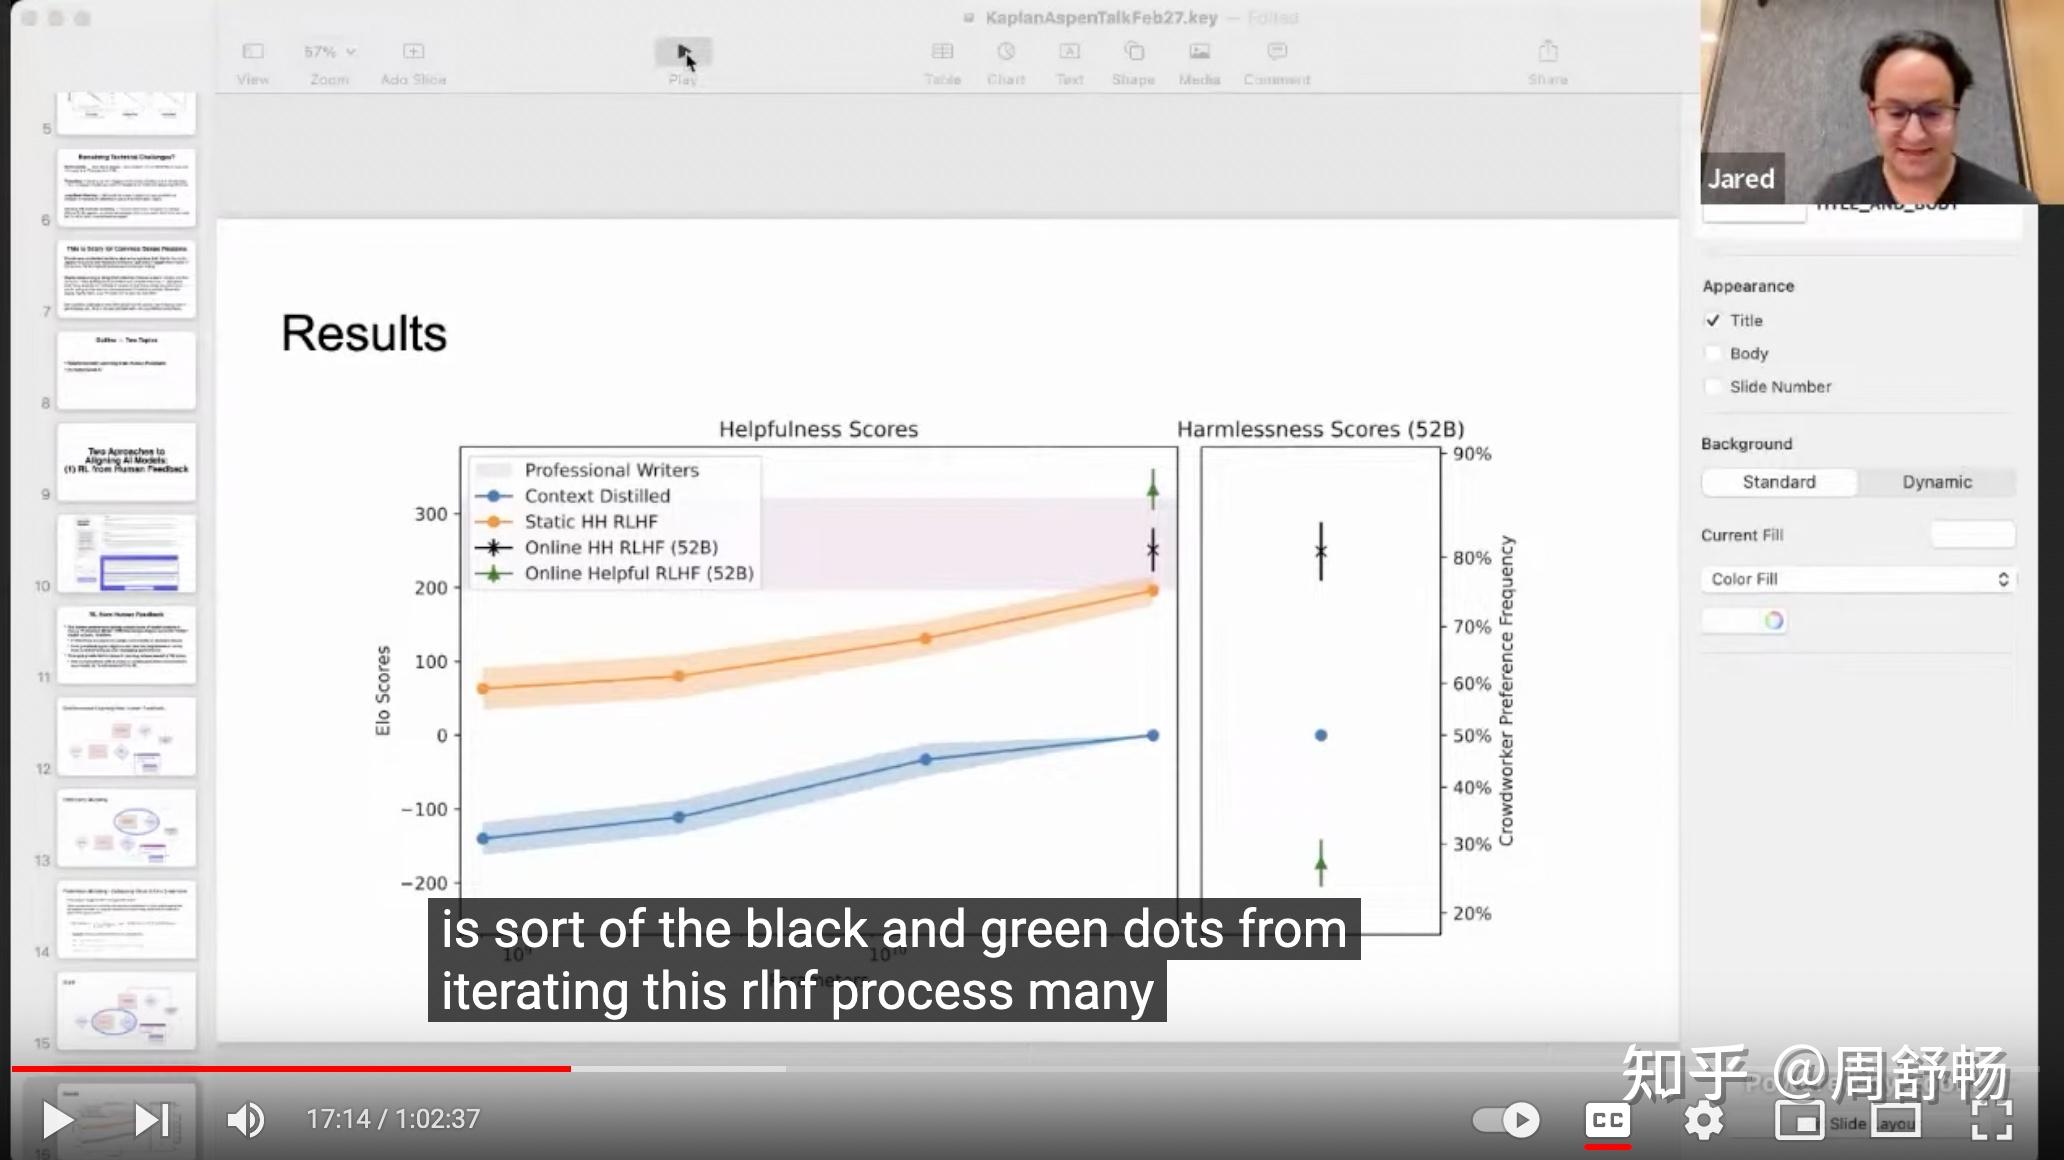The image size is (2064, 1160).
Task: Open YouTube settings gear icon
Action: pyautogui.click(x=1703, y=1120)
